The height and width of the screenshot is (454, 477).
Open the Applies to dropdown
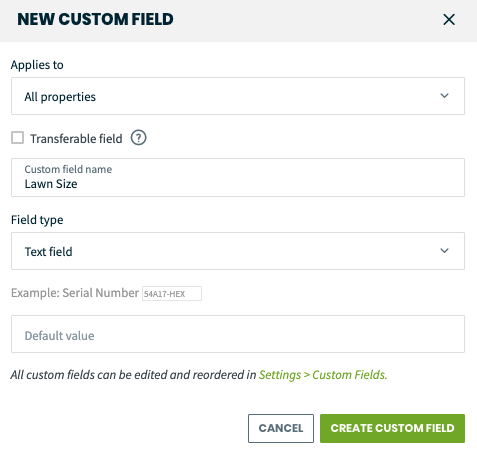tap(238, 96)
